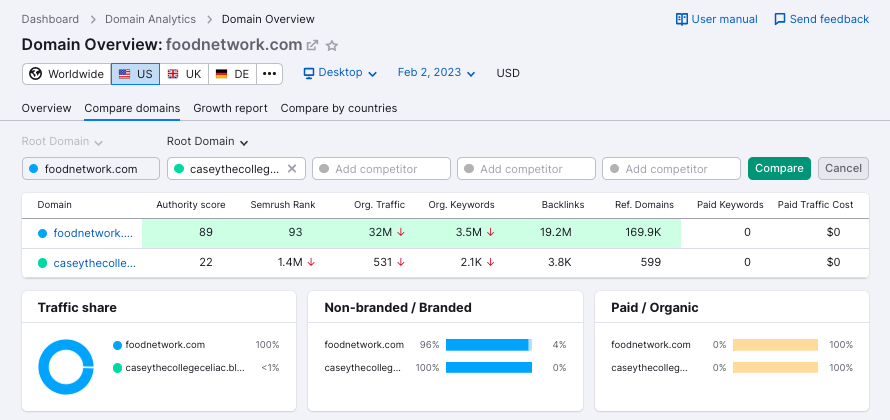Click the first Add competitor input field
The image size is (890, 420).
(386, 169)
